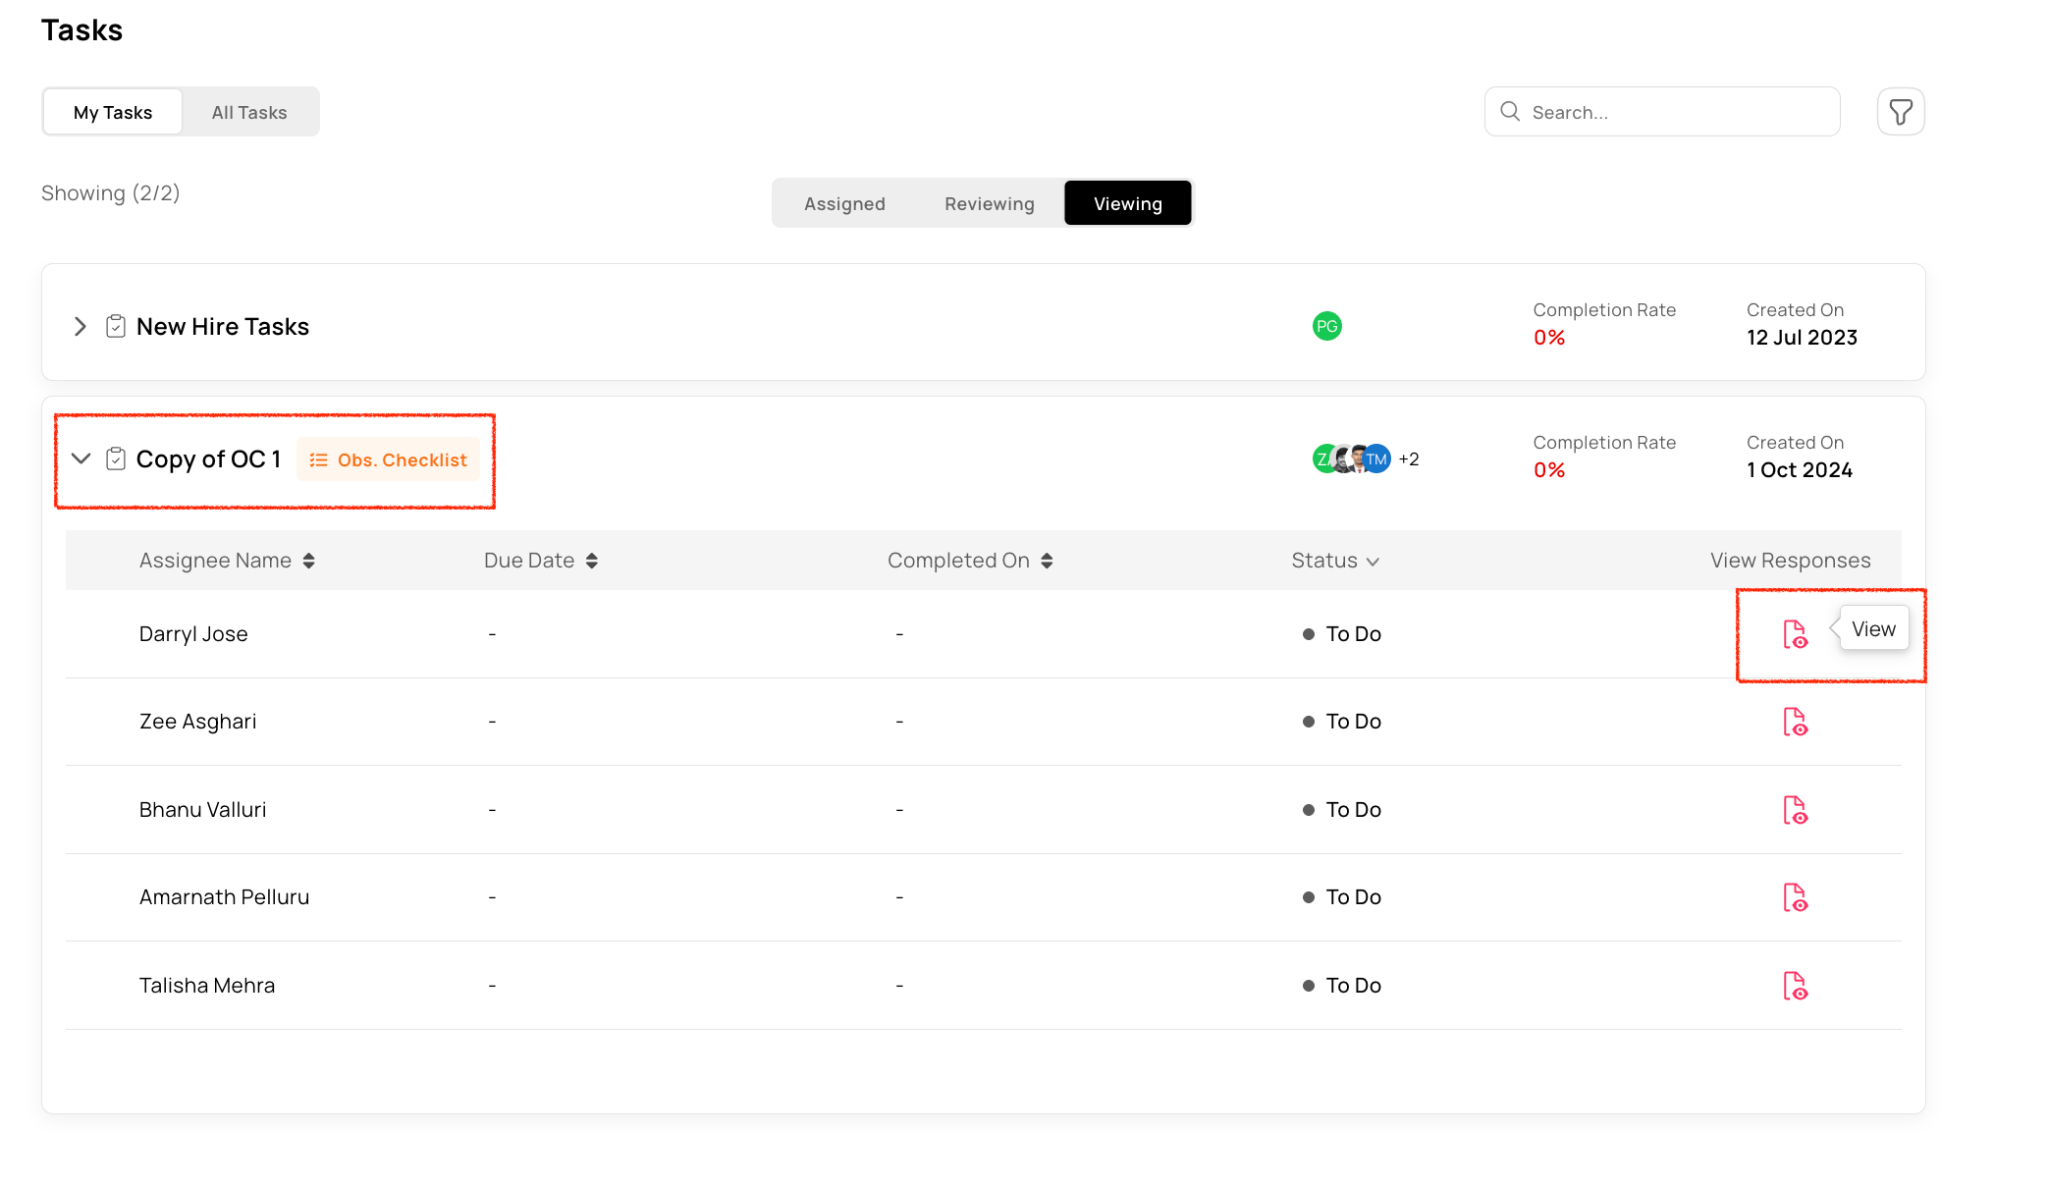Open Amarnath Pelluru's response viewer icon
Screen dimensions: 2048x1186
click(1795, 898)
